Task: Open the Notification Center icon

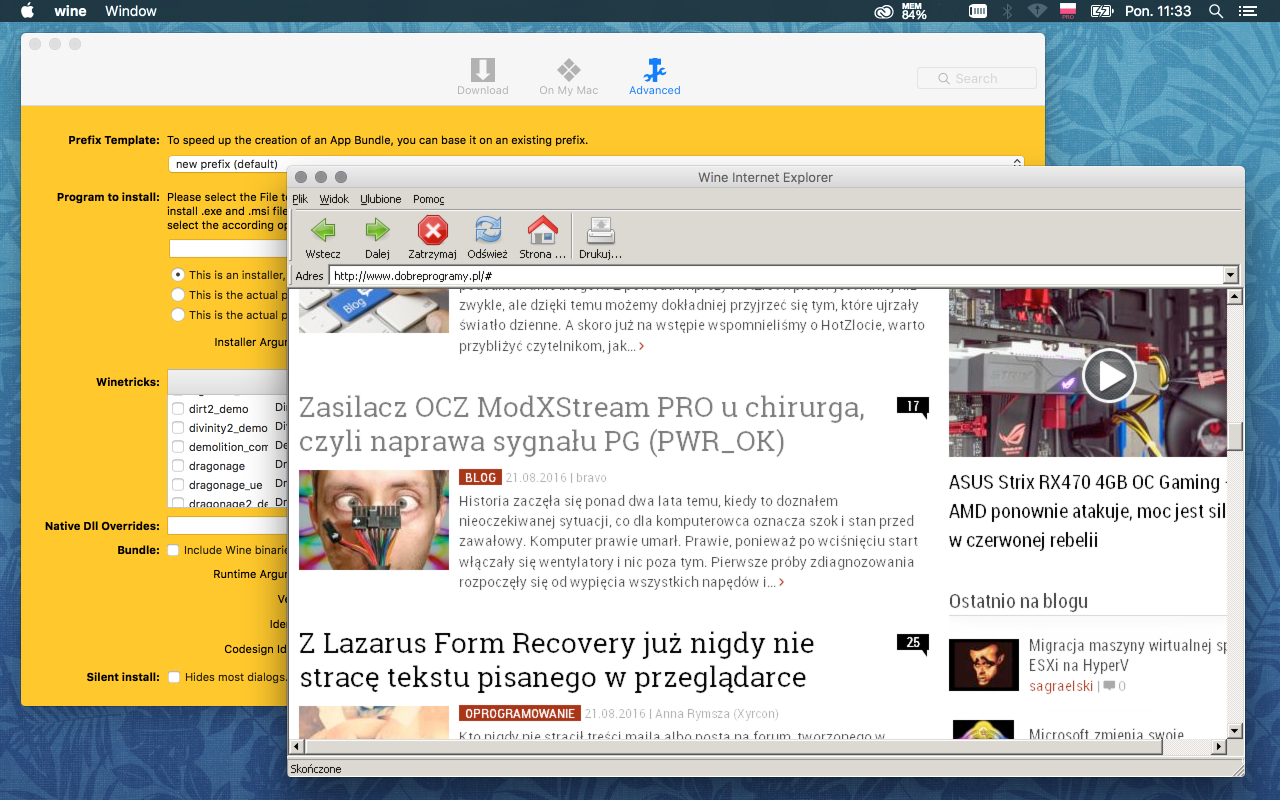Action: click(1247, 11)
